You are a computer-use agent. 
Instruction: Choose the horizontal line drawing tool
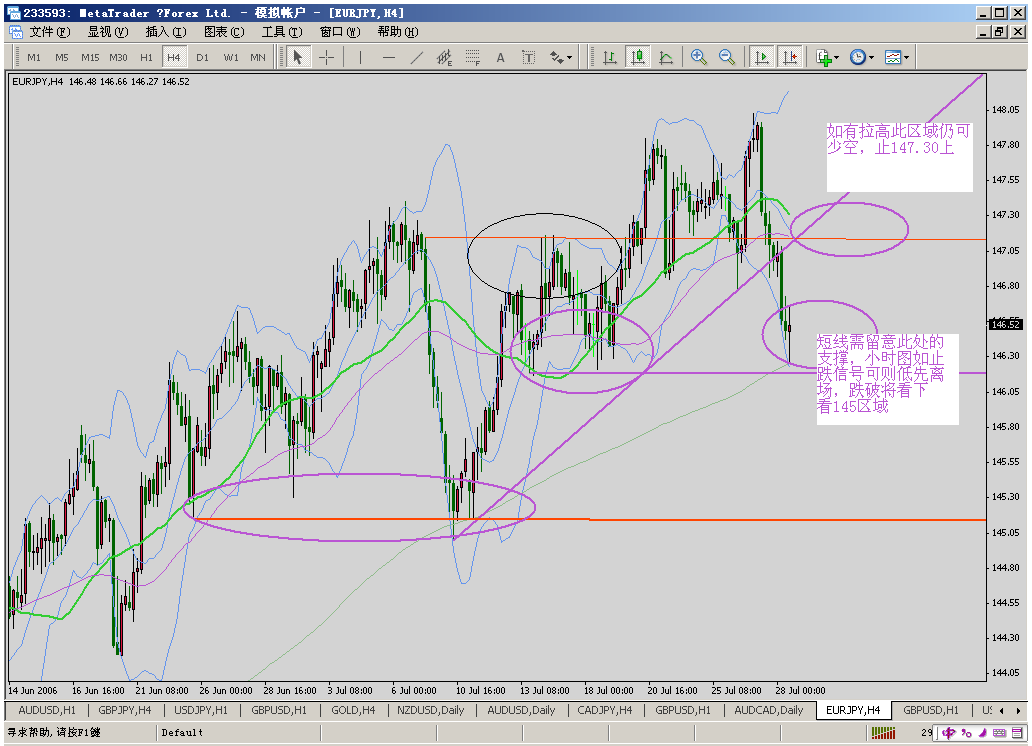(389, 58)
